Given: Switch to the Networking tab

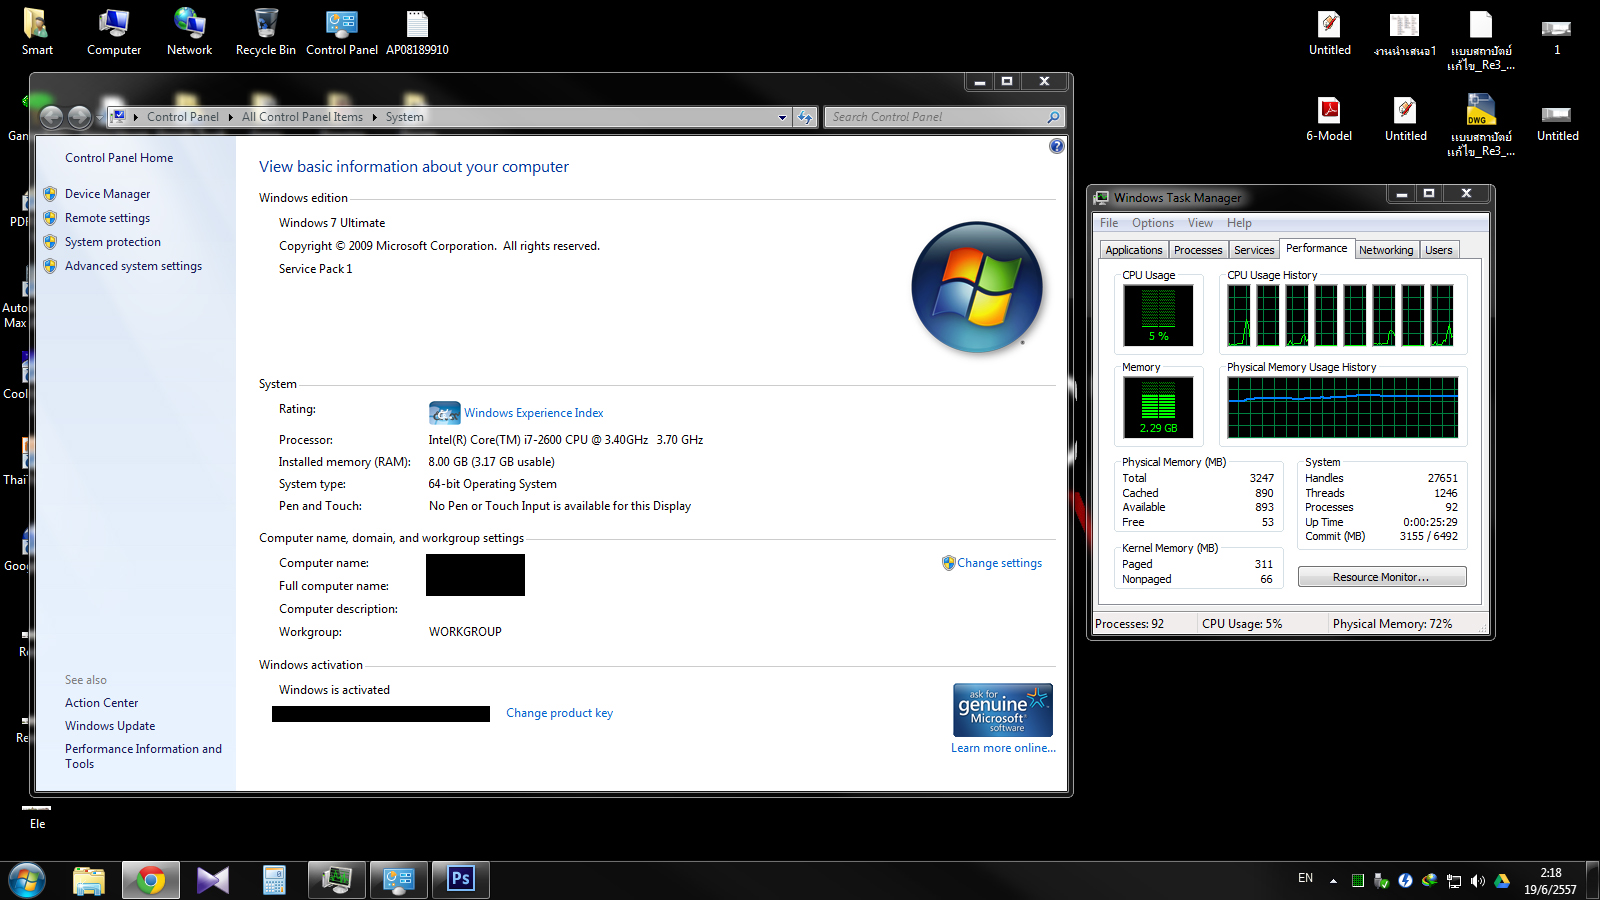Looking at the screenshot, I should (1386, 250).
